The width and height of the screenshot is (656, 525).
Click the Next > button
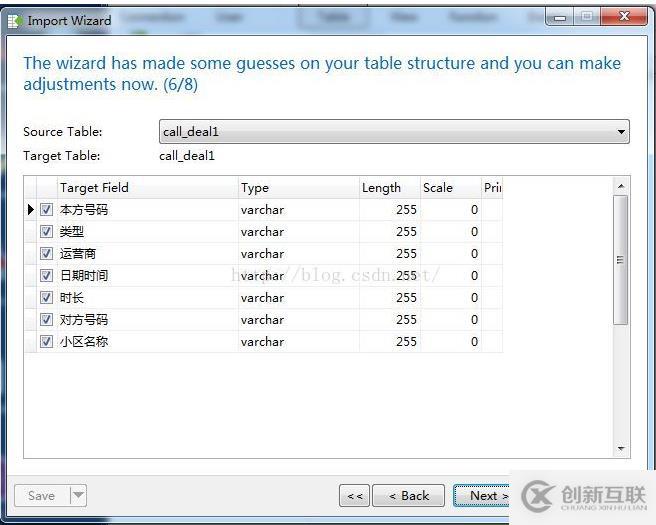pos(481,496)
